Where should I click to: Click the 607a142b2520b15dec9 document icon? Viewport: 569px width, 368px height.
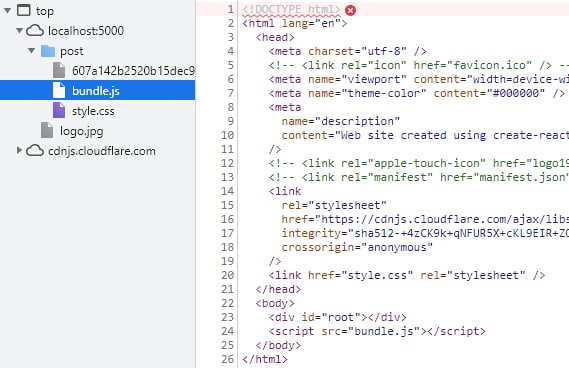tap(59, 70)
